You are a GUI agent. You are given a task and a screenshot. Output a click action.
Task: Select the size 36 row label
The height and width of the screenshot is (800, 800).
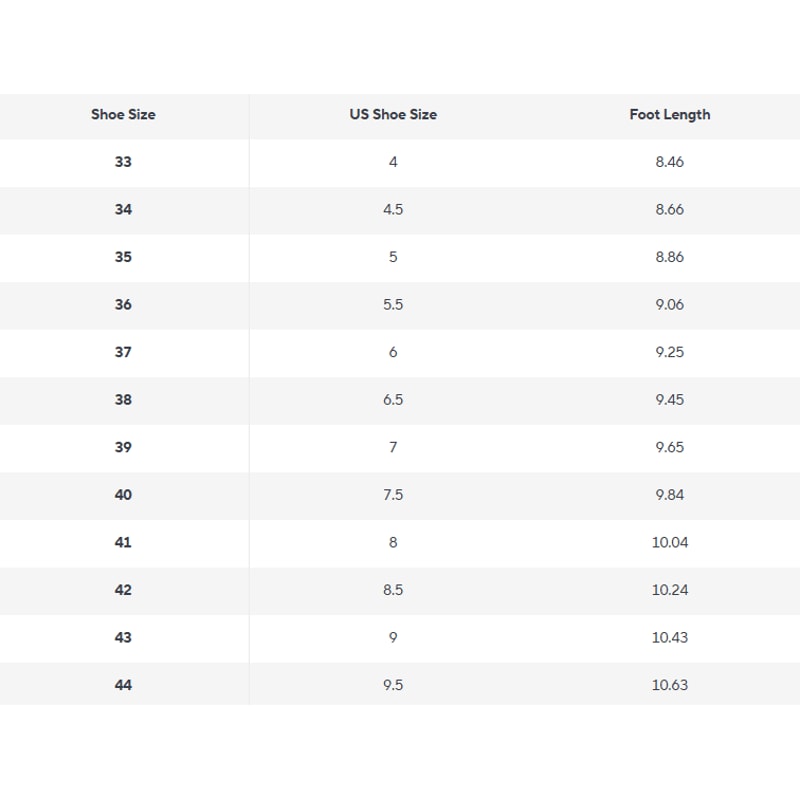[123, 305]
